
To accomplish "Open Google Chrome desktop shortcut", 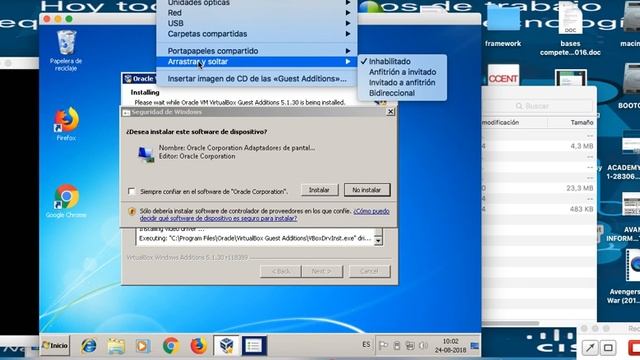I will click(66, 201).
